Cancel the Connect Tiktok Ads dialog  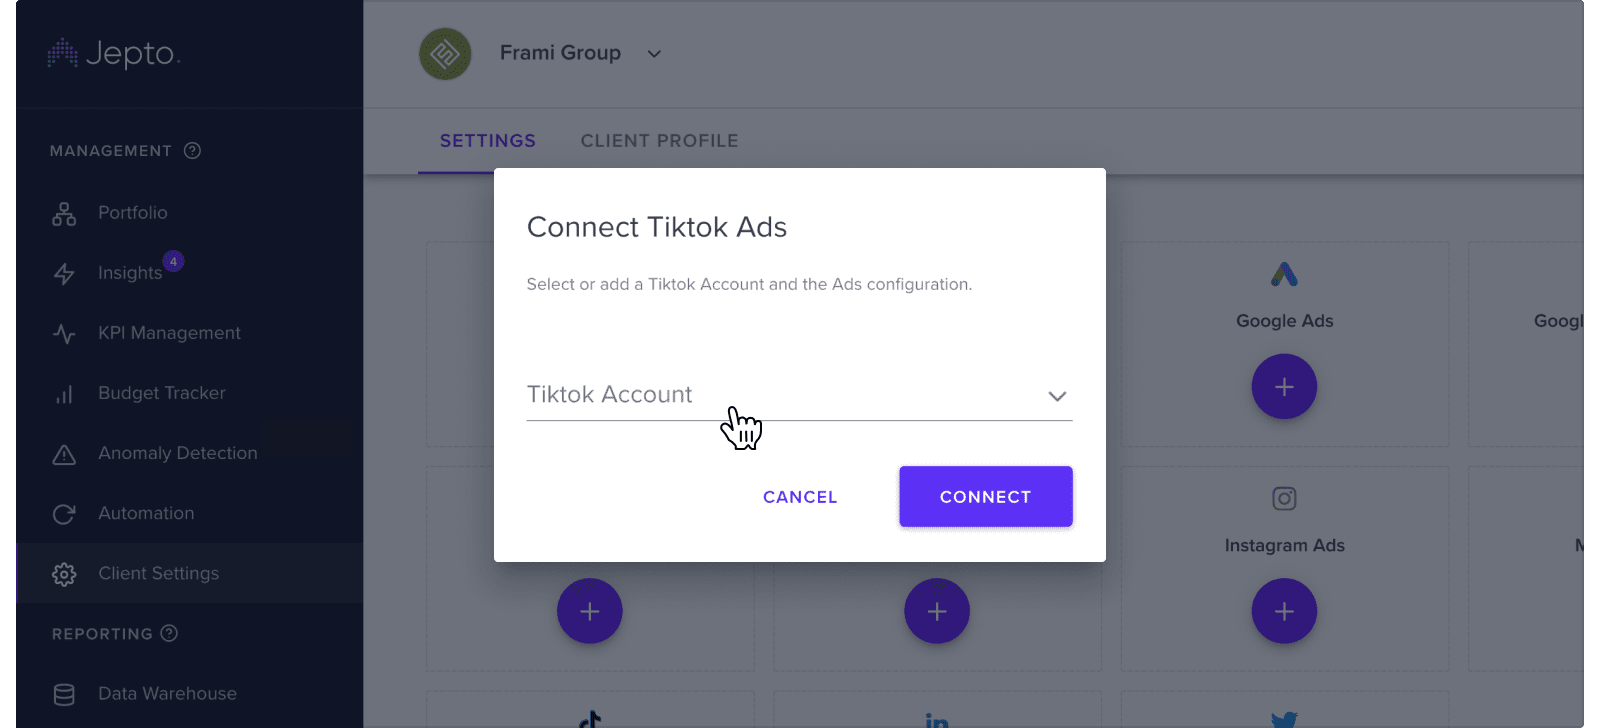coord(800,497)
